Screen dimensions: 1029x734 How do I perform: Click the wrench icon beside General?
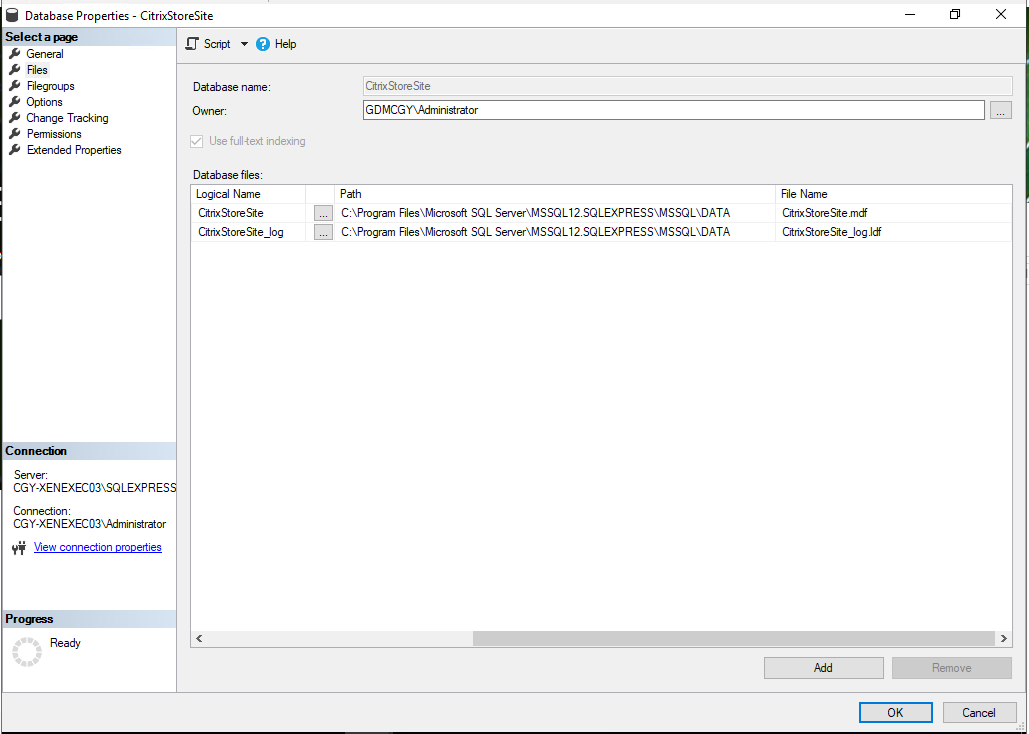pos(15,53)
